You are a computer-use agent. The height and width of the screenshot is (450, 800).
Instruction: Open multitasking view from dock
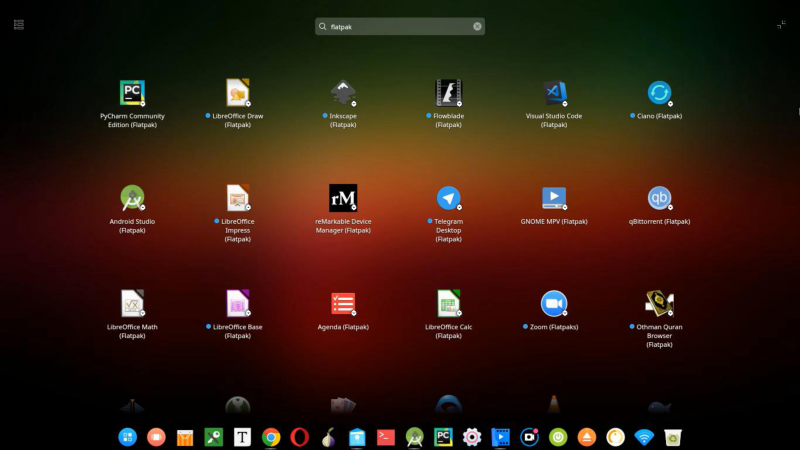click(x=156, y=437)
